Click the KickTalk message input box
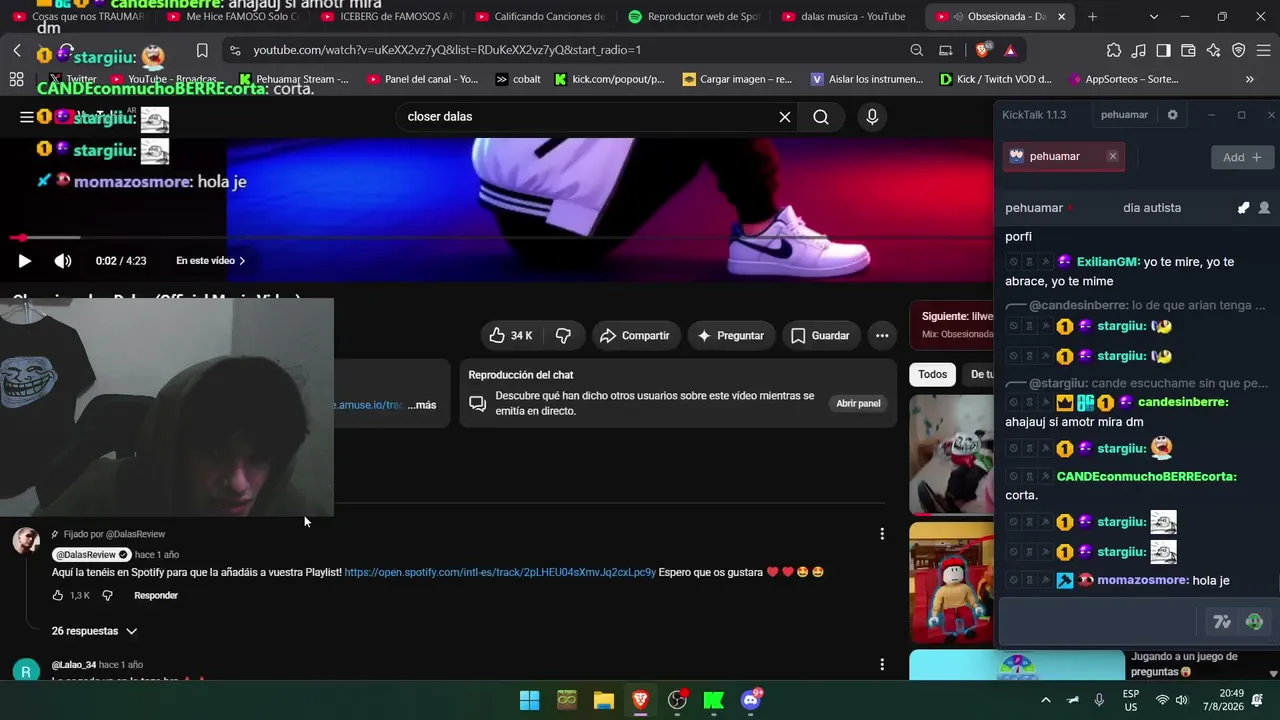 click(1100, 622)
